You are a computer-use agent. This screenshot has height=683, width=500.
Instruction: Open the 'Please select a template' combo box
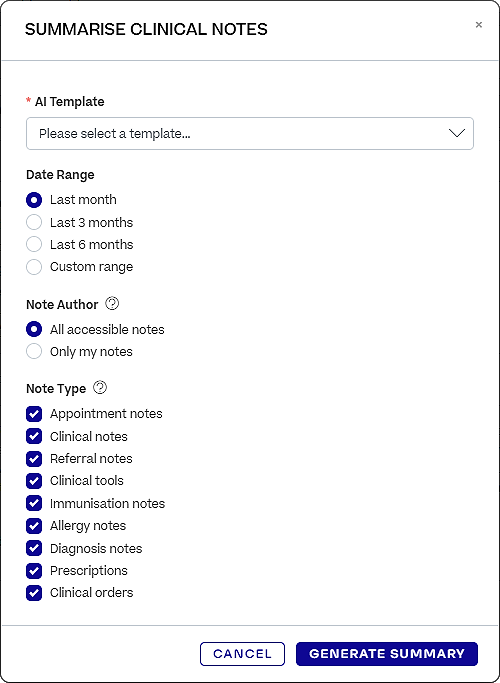point(250,133)
